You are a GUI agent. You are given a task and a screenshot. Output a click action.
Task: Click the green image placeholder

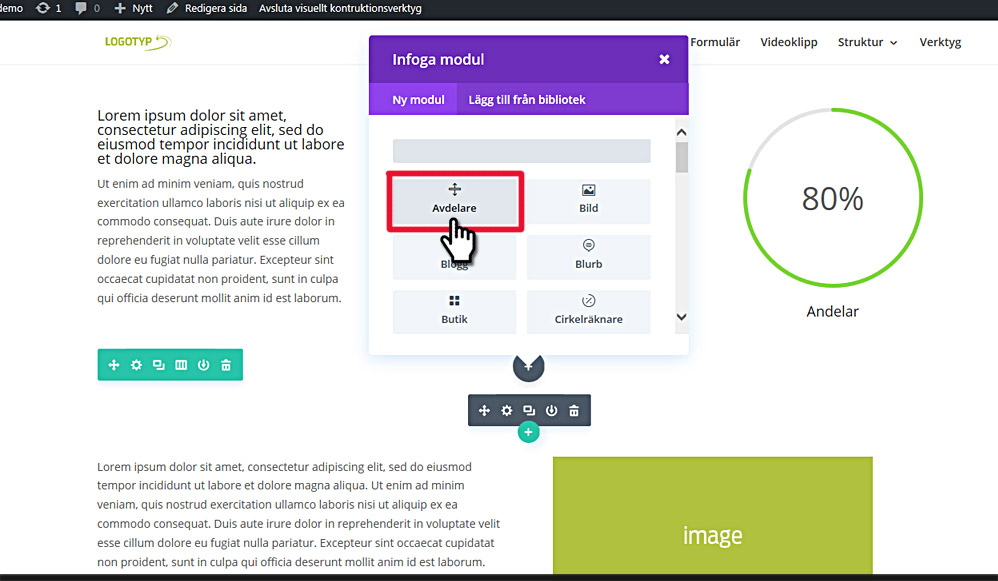point(712,515)
